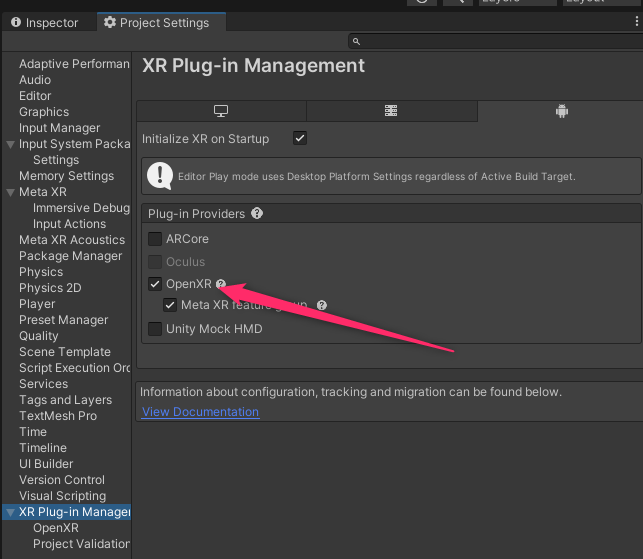643x559 pixels.
Task: Enable the Unity Mock HMD checkbox
Action: click(155, 329)
